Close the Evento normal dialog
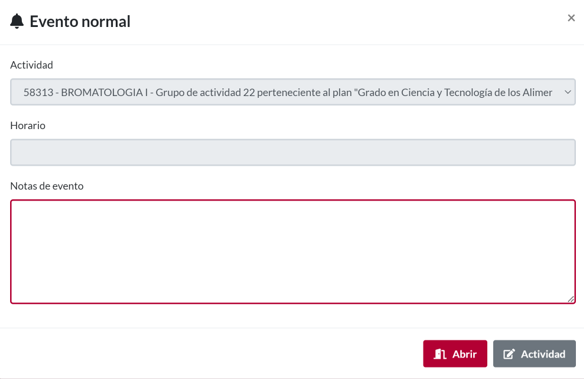The image size is (584, 379). (x=571, y=18)
